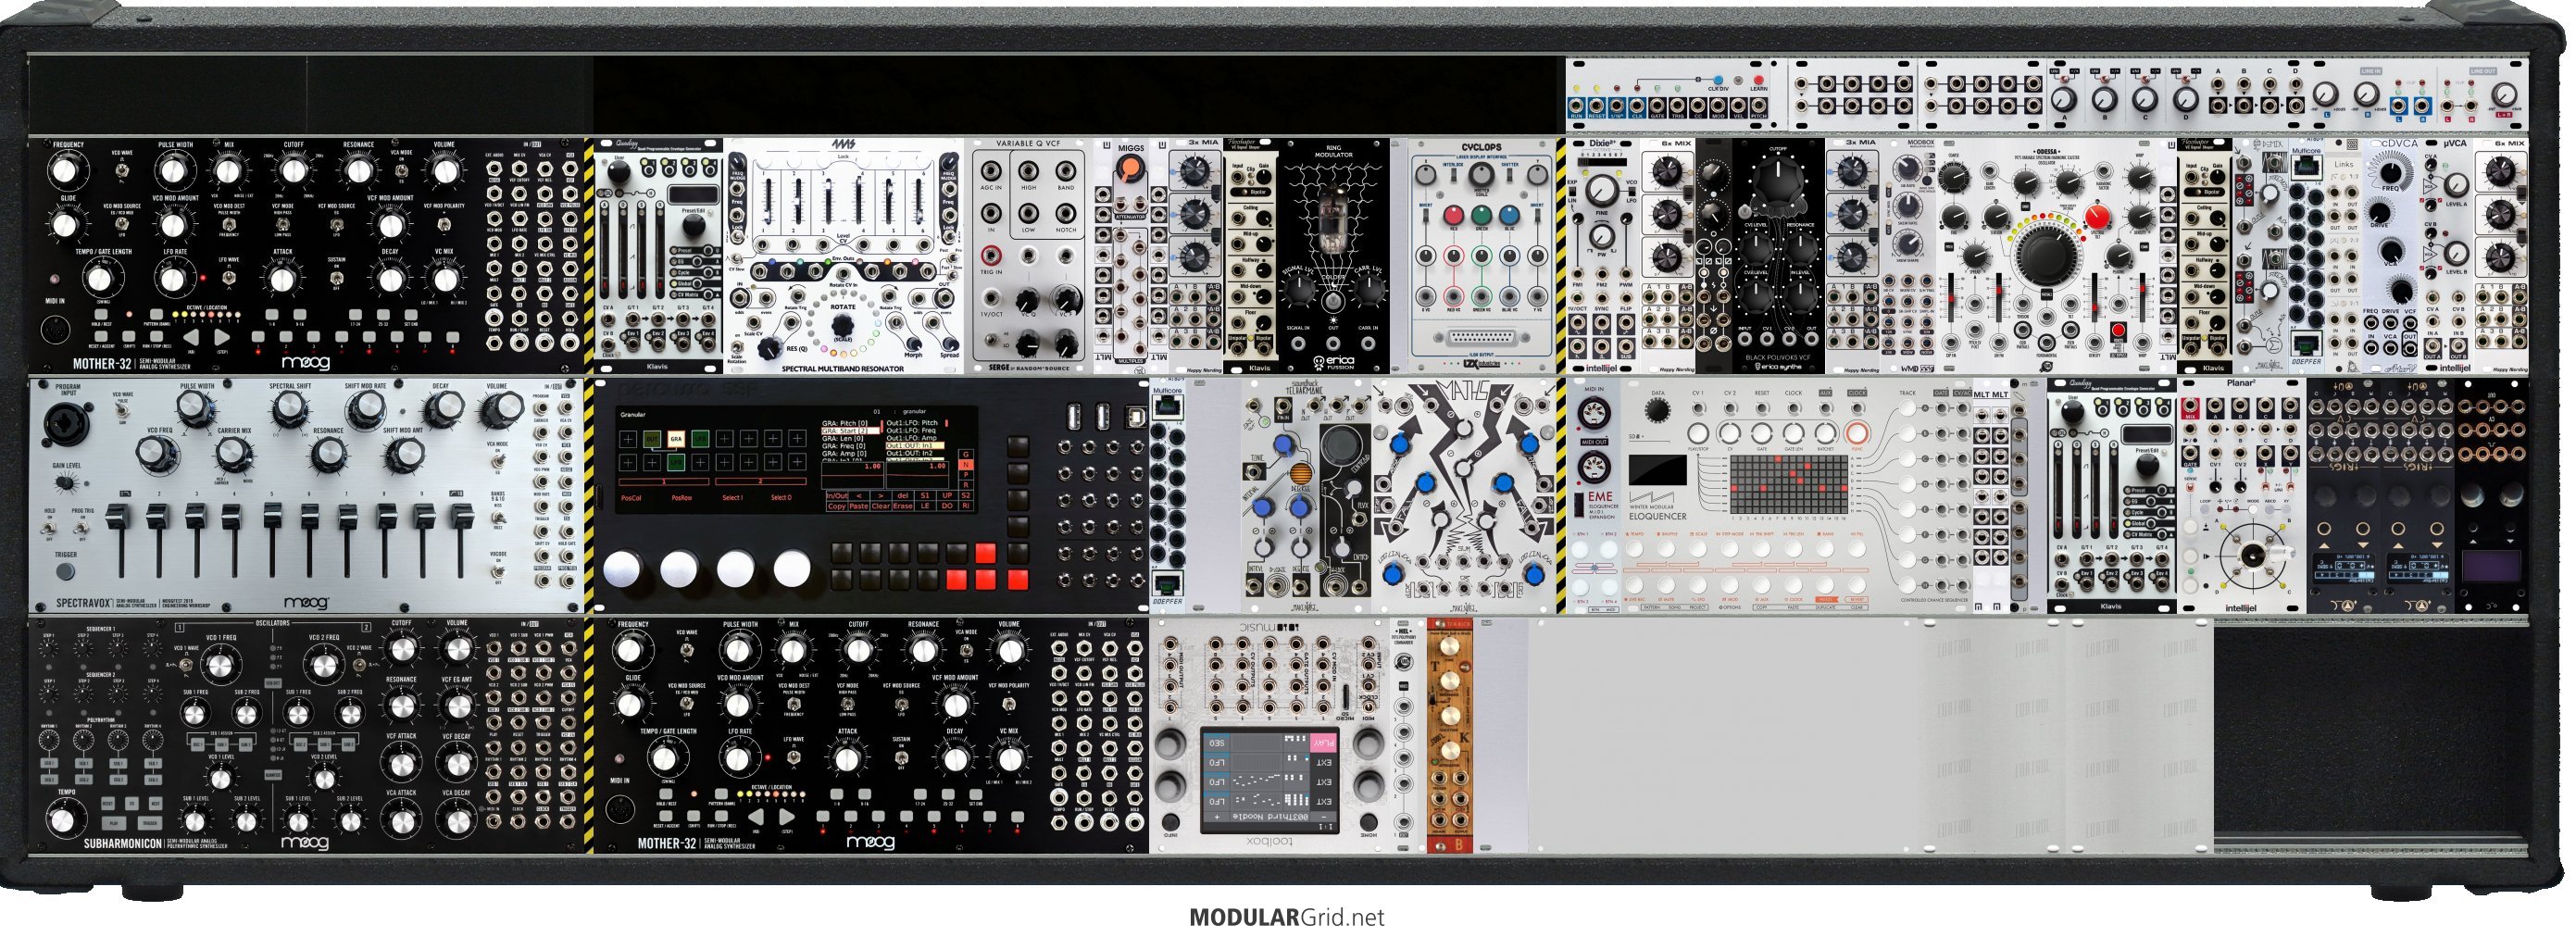Click the Spectravox SHIFT MOD RATE knob
The width and height of the screenshot is (2576, 937).
365,408
